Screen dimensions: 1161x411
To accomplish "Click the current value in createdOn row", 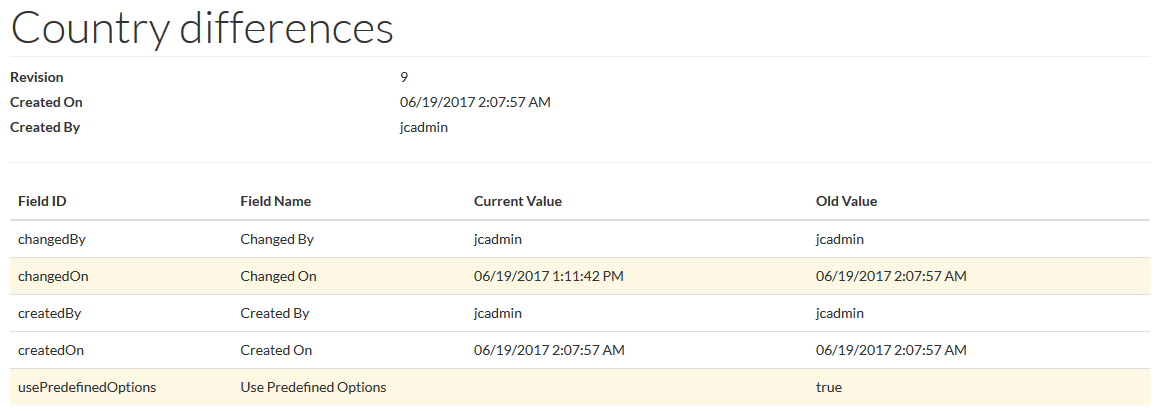I will point(549,350).
